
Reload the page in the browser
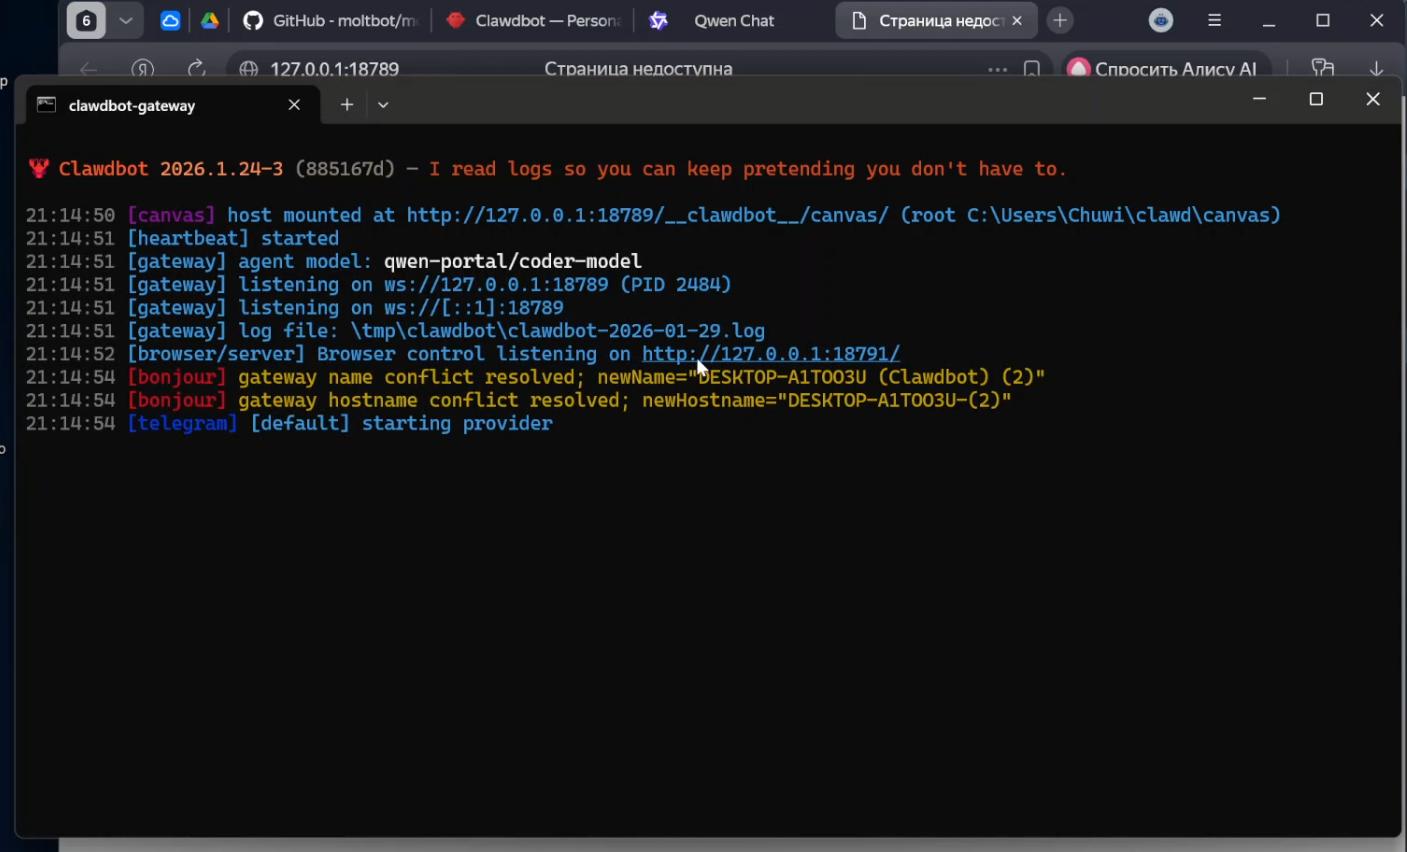(x=196, y=68)
